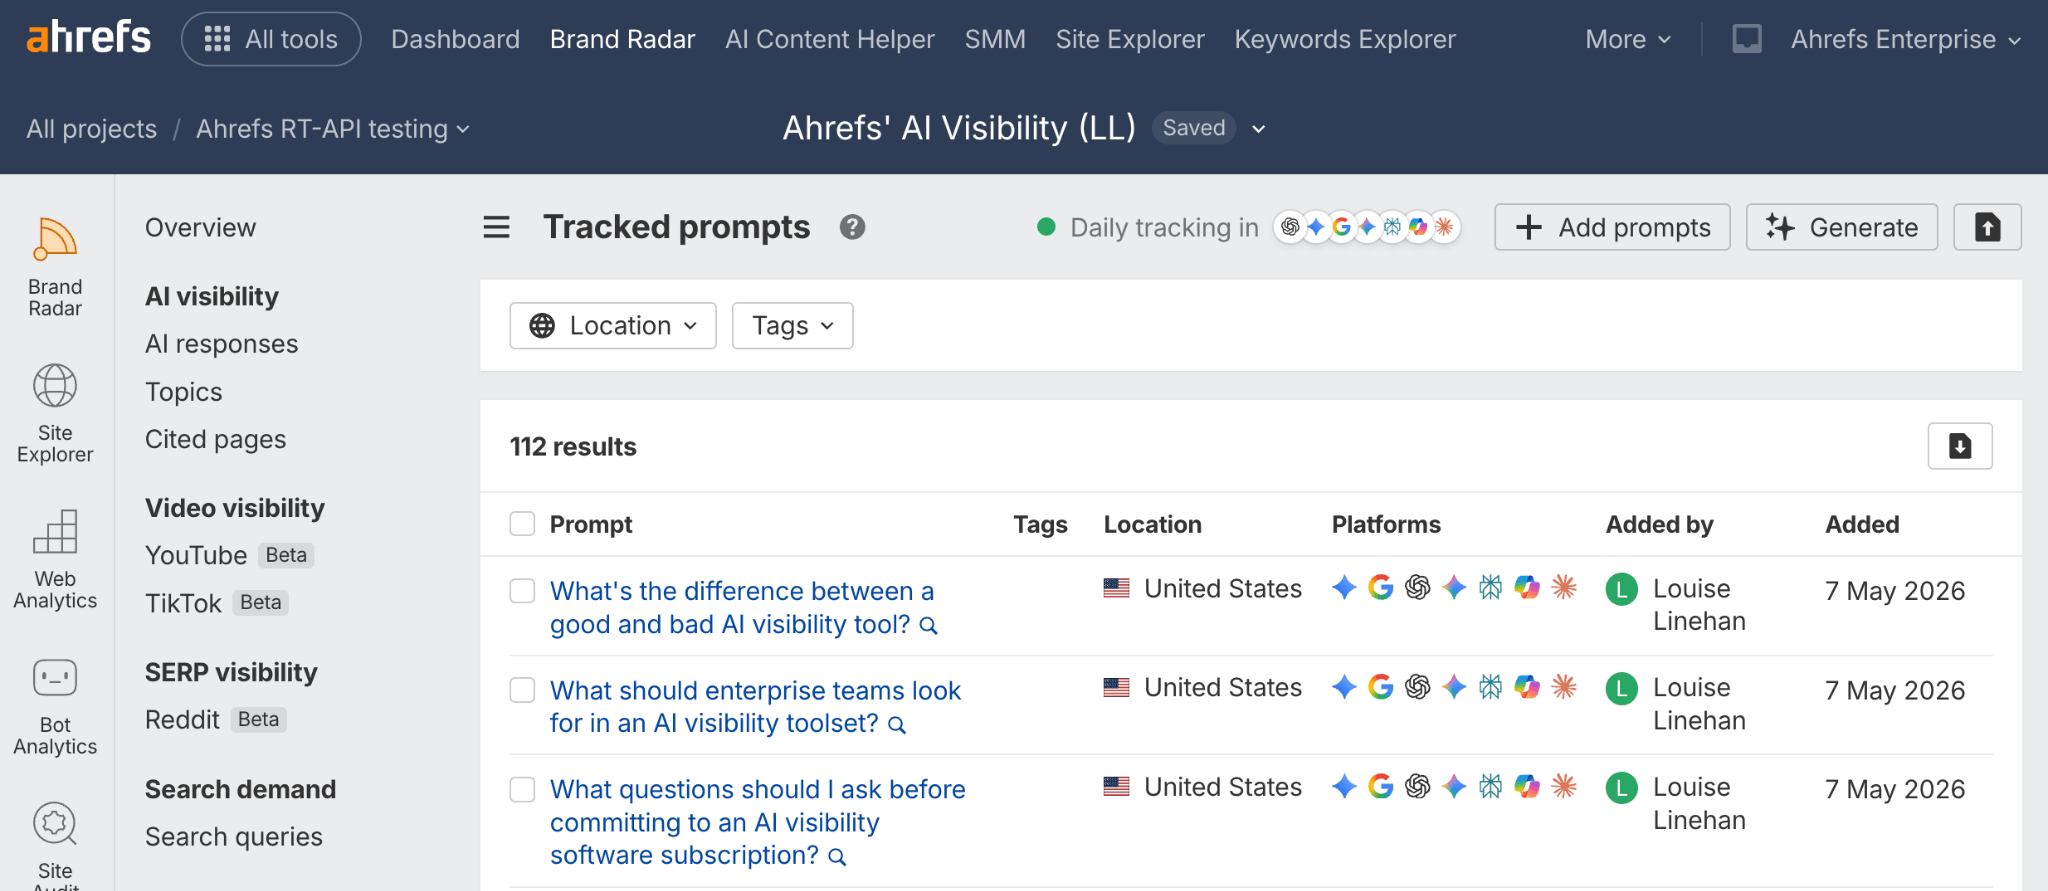Open AI Content Helper in the top navigation

click(x=829, y=39)
